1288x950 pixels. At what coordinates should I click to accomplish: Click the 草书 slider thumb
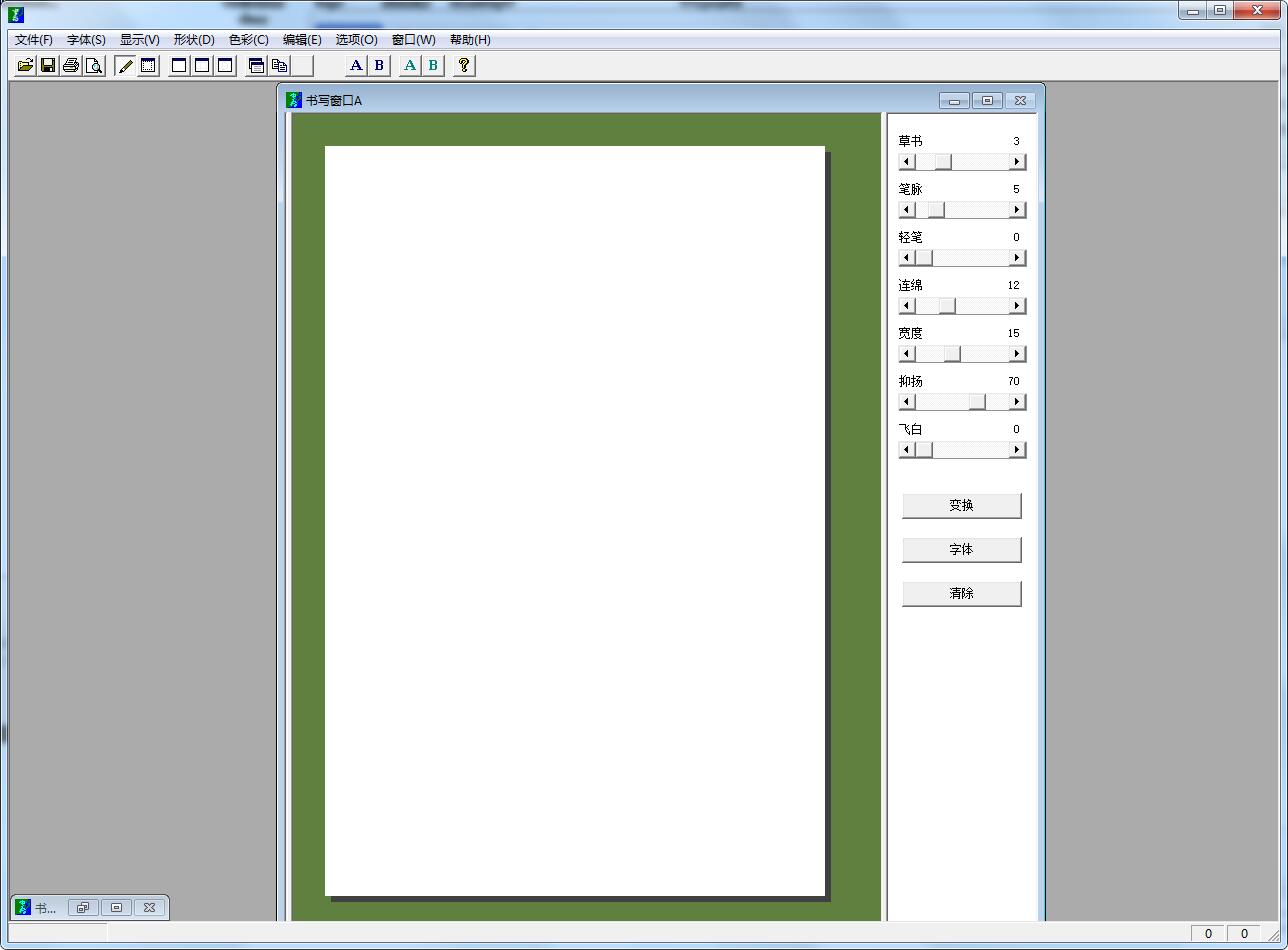point(943,162)
